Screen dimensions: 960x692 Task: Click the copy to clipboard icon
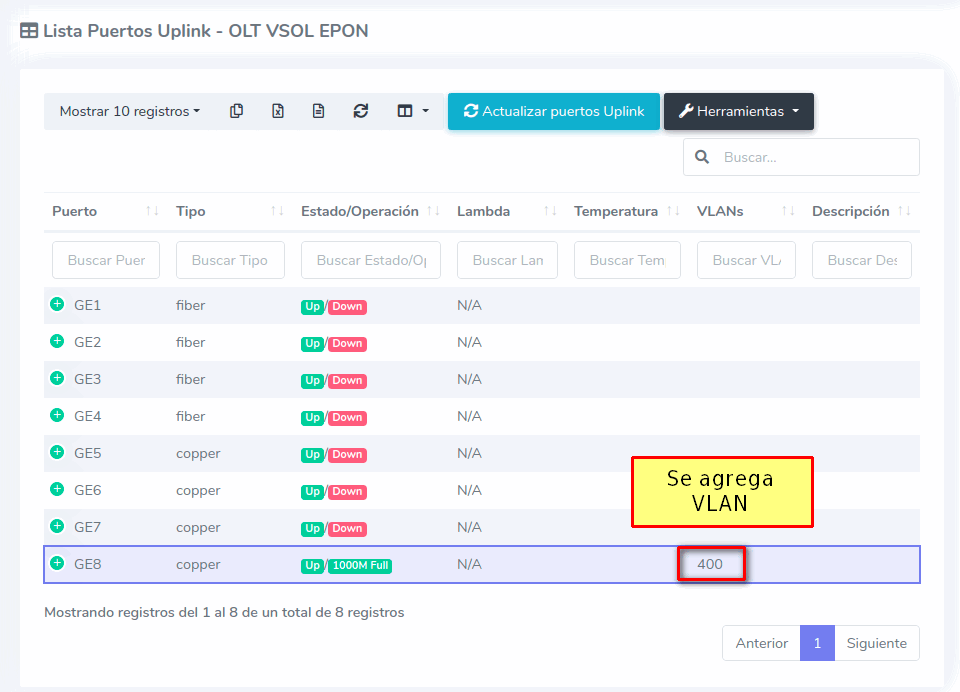pos(237,111)
